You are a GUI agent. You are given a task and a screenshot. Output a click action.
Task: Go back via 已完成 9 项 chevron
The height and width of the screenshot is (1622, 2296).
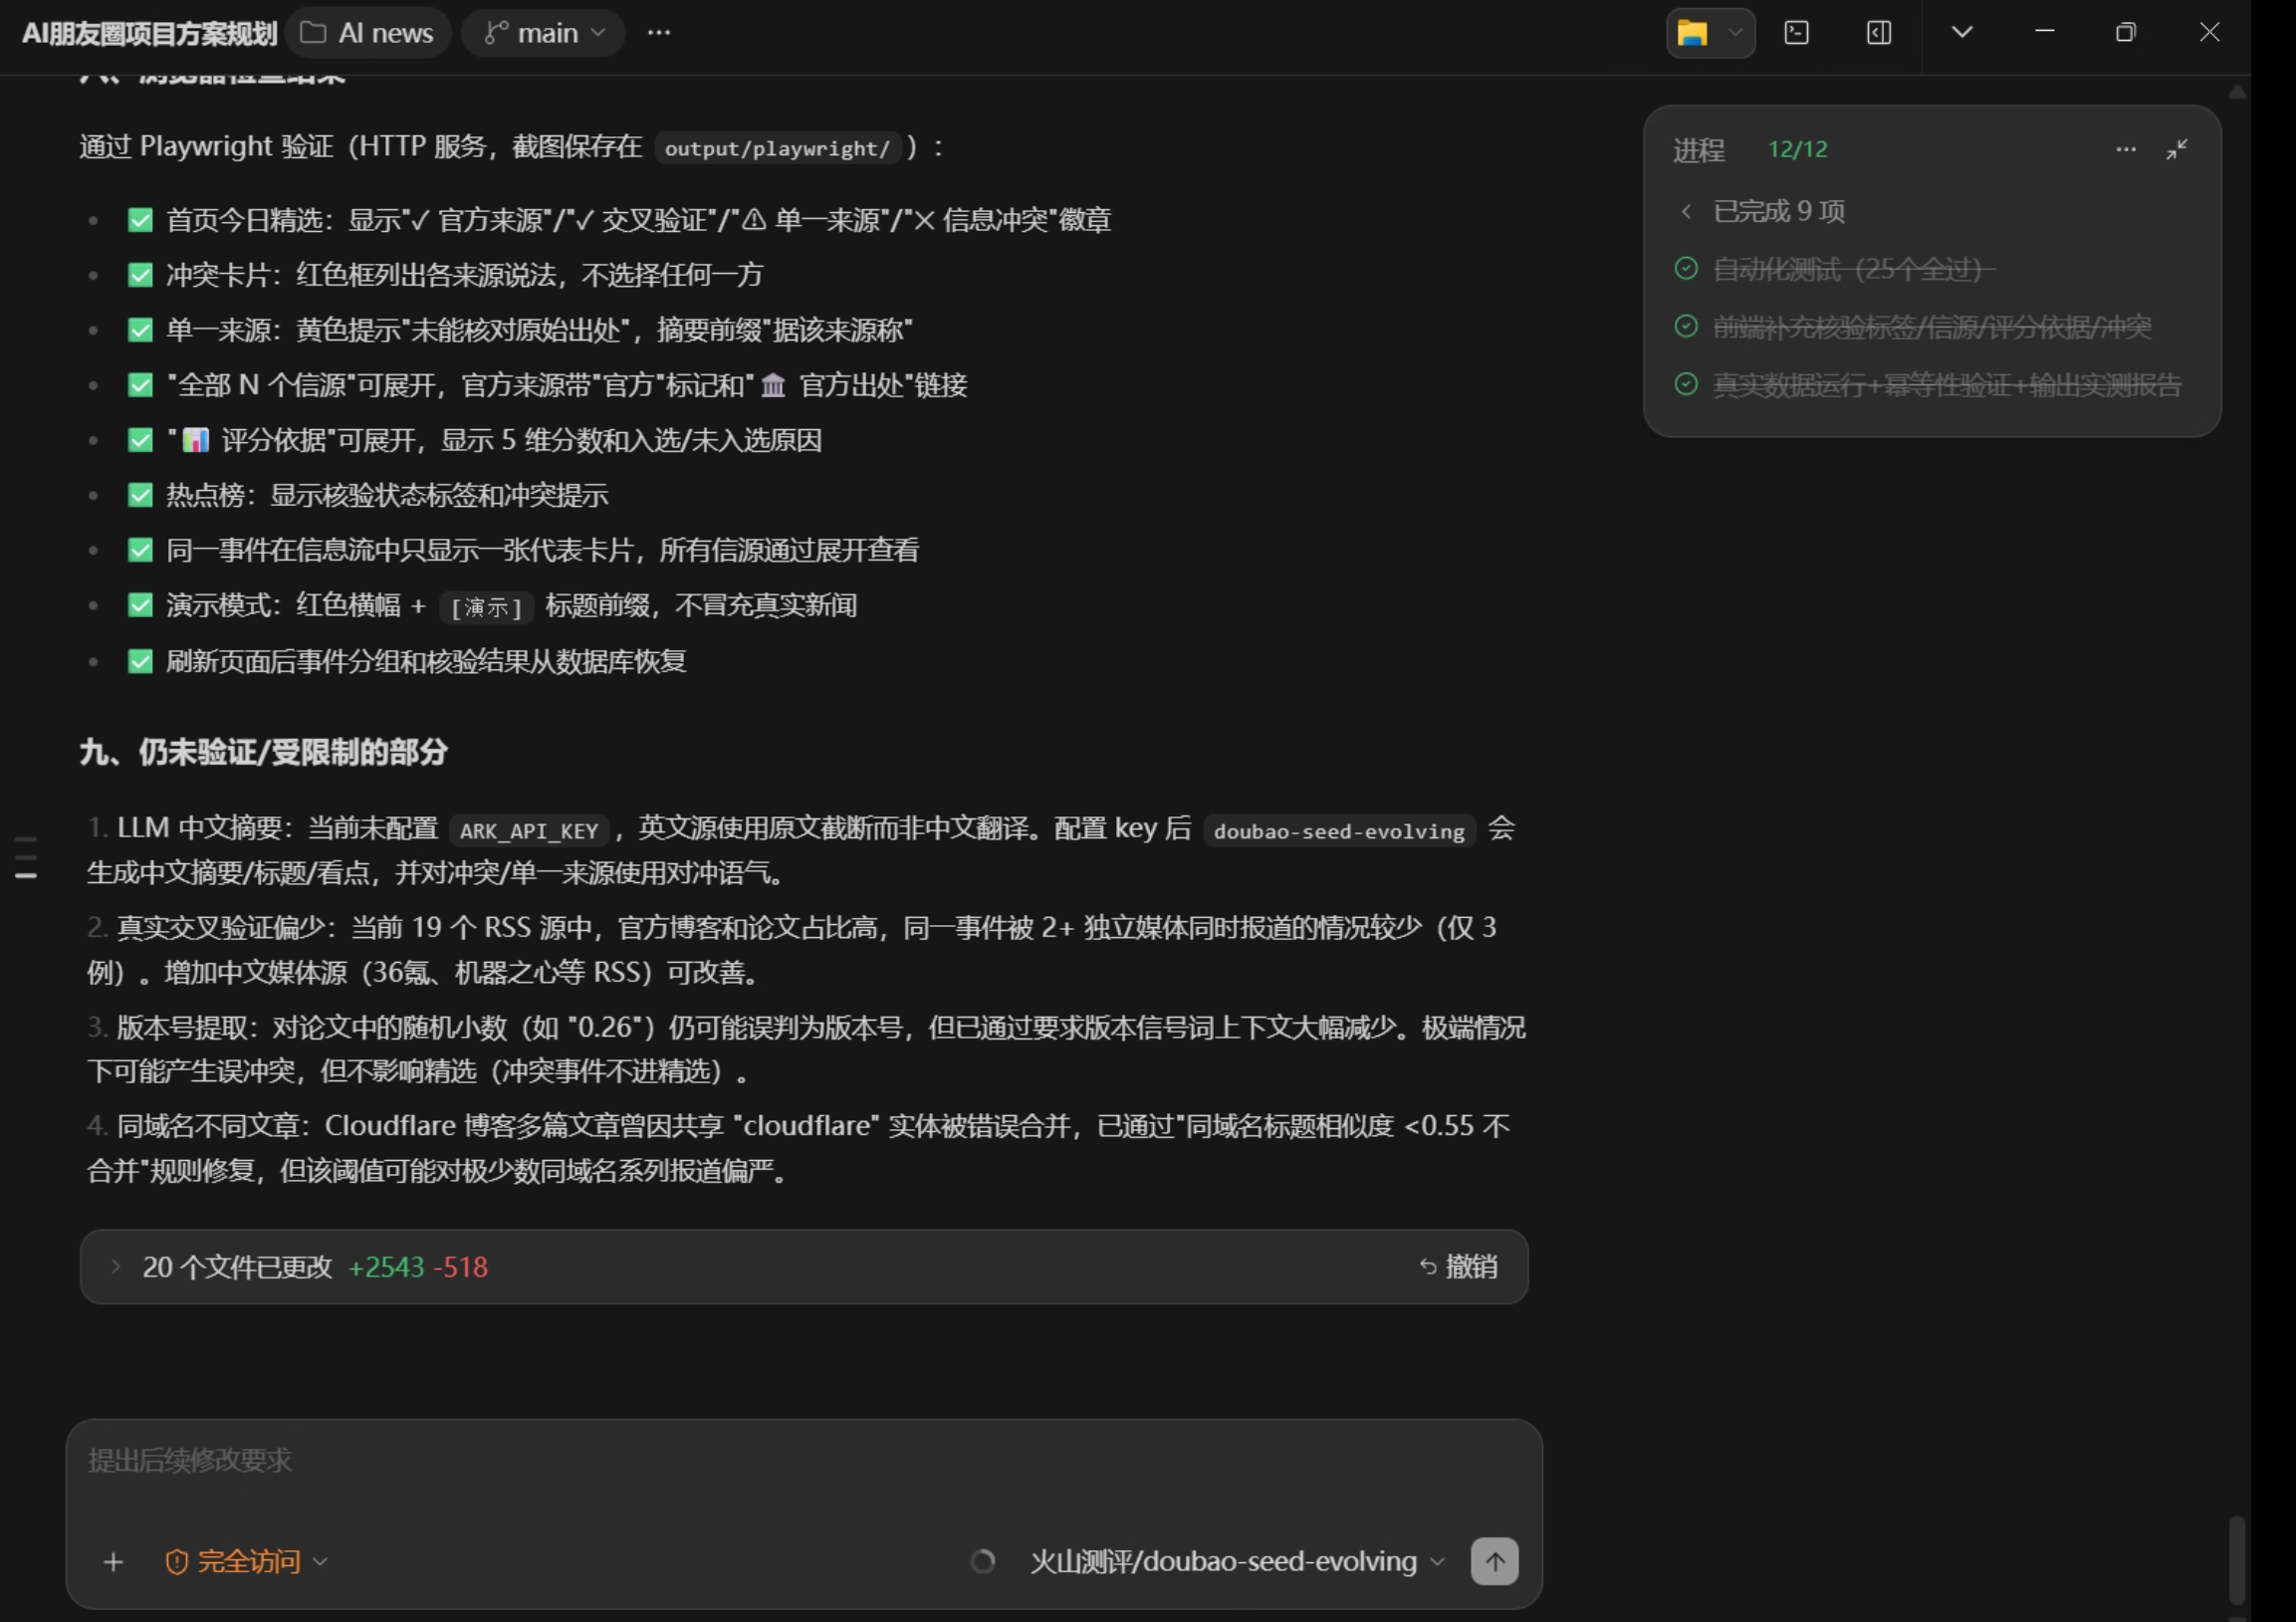(1687, 211)
